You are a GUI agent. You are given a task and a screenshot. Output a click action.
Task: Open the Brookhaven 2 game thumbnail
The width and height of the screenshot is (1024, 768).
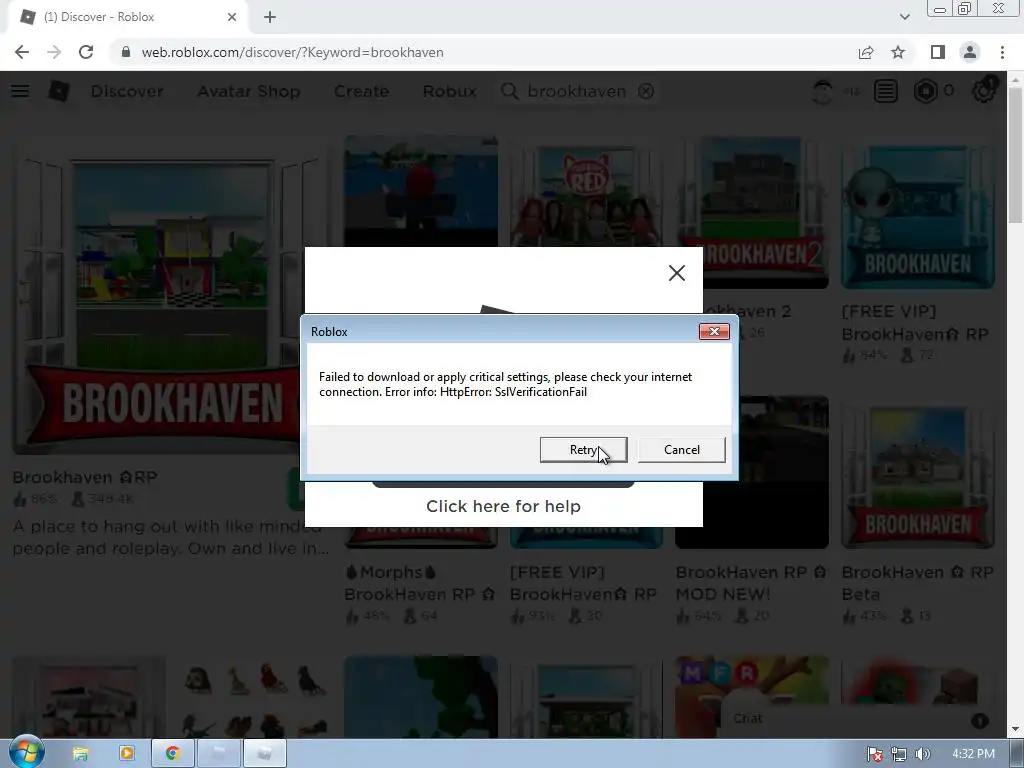point(752,212)
